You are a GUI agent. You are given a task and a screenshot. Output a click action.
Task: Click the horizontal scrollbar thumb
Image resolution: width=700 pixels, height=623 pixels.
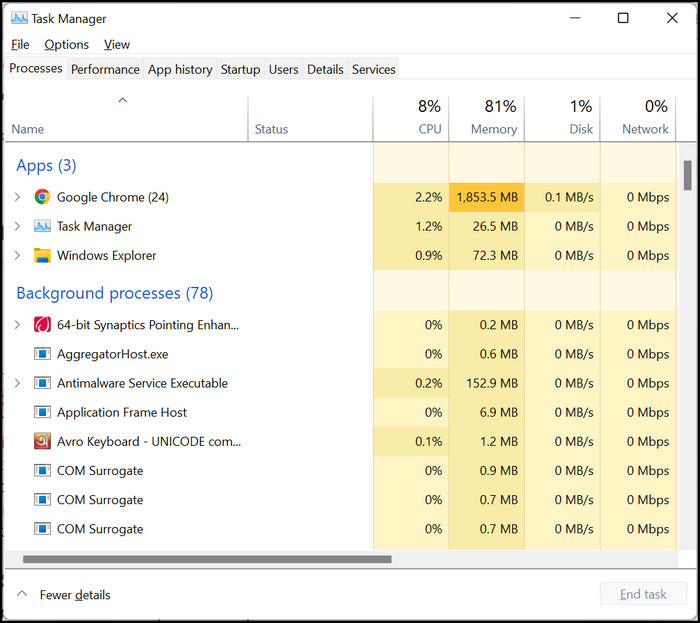coord(207,559)
